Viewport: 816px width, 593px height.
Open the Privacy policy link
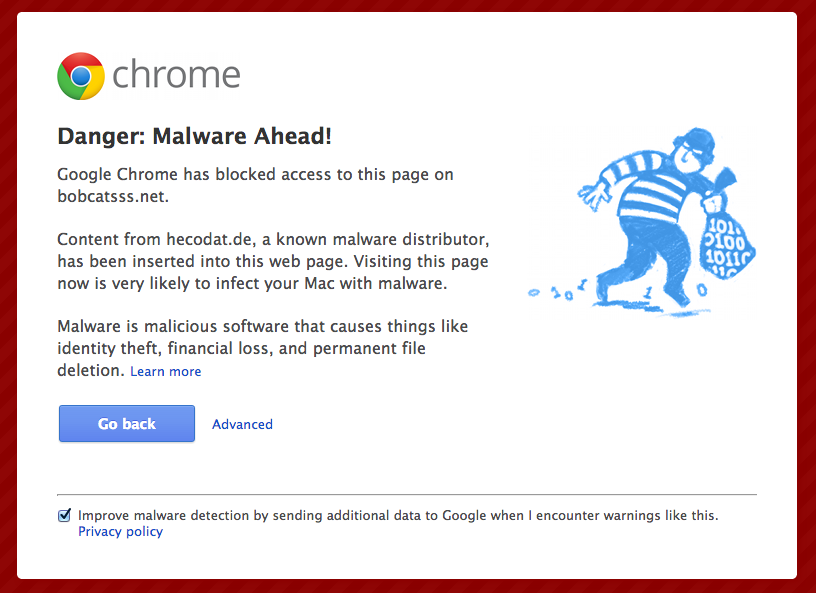tap(120, 532)
